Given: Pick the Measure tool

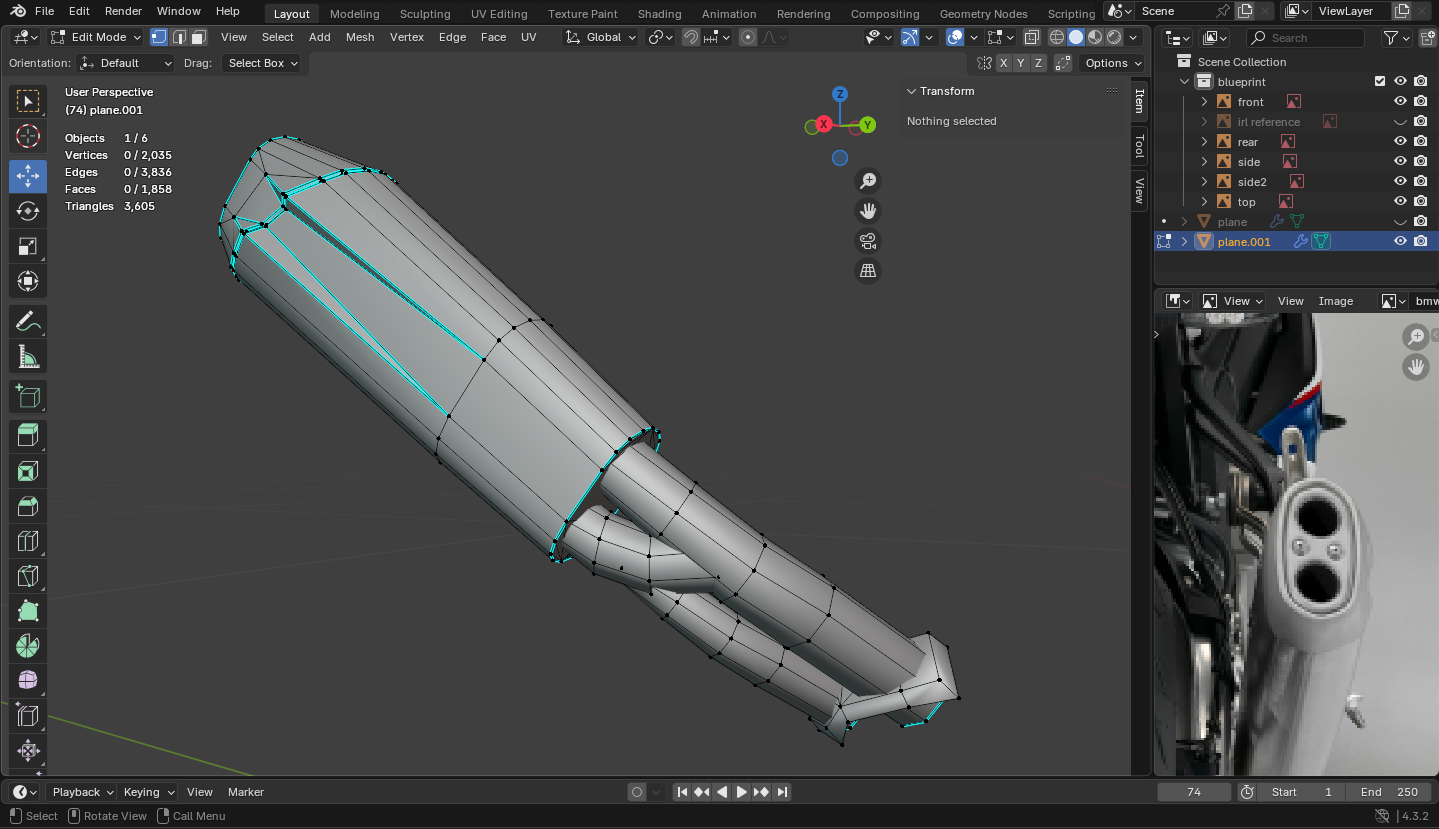Looking at the screenshot, I should click(28, 356).
